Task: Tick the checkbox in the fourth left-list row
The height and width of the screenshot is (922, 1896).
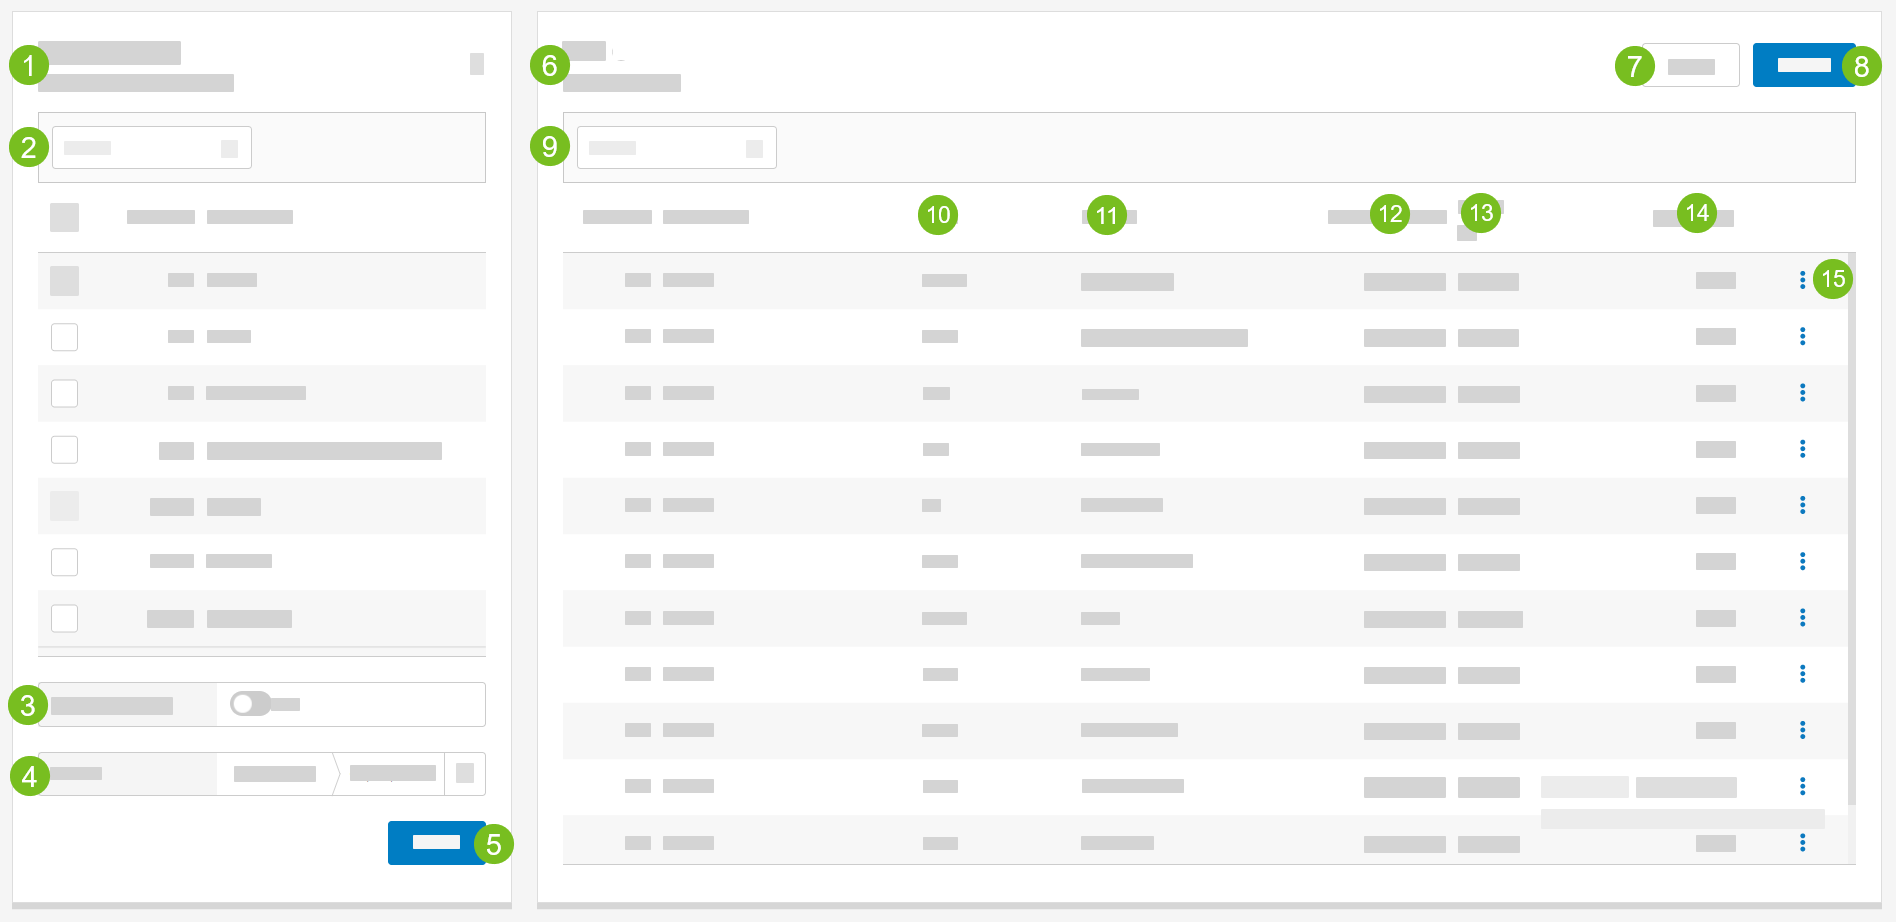Action: pos(64,449)
